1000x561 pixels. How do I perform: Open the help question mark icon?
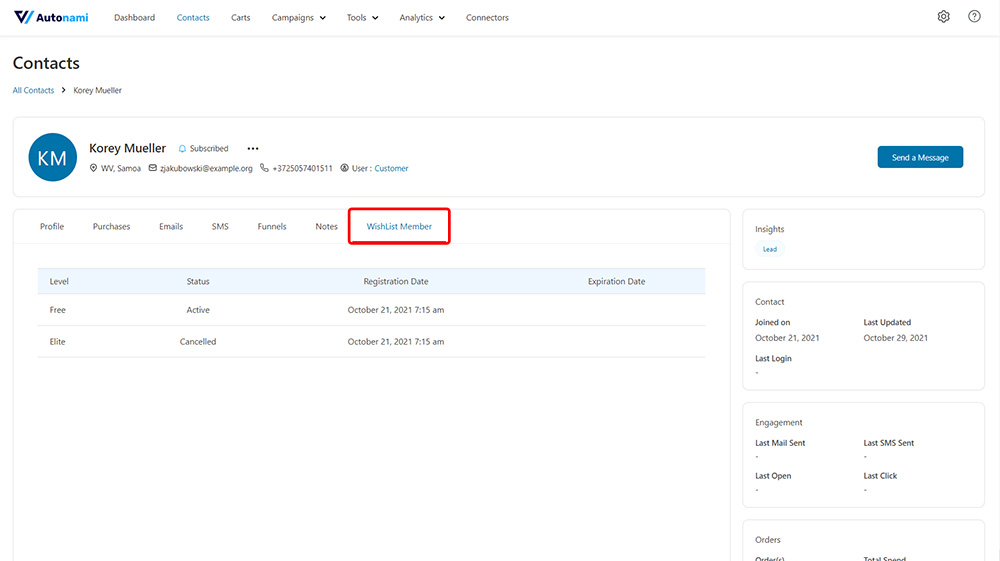(974, 17)
